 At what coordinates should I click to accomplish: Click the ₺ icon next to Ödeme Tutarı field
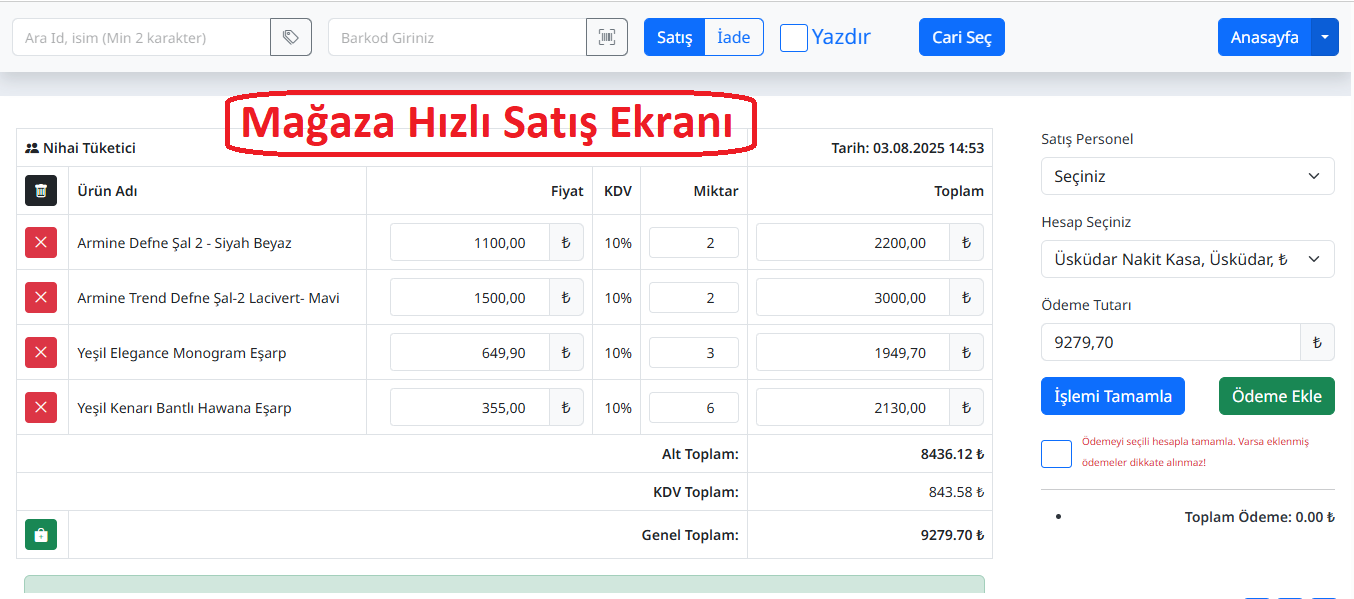tap(1318, 341)
